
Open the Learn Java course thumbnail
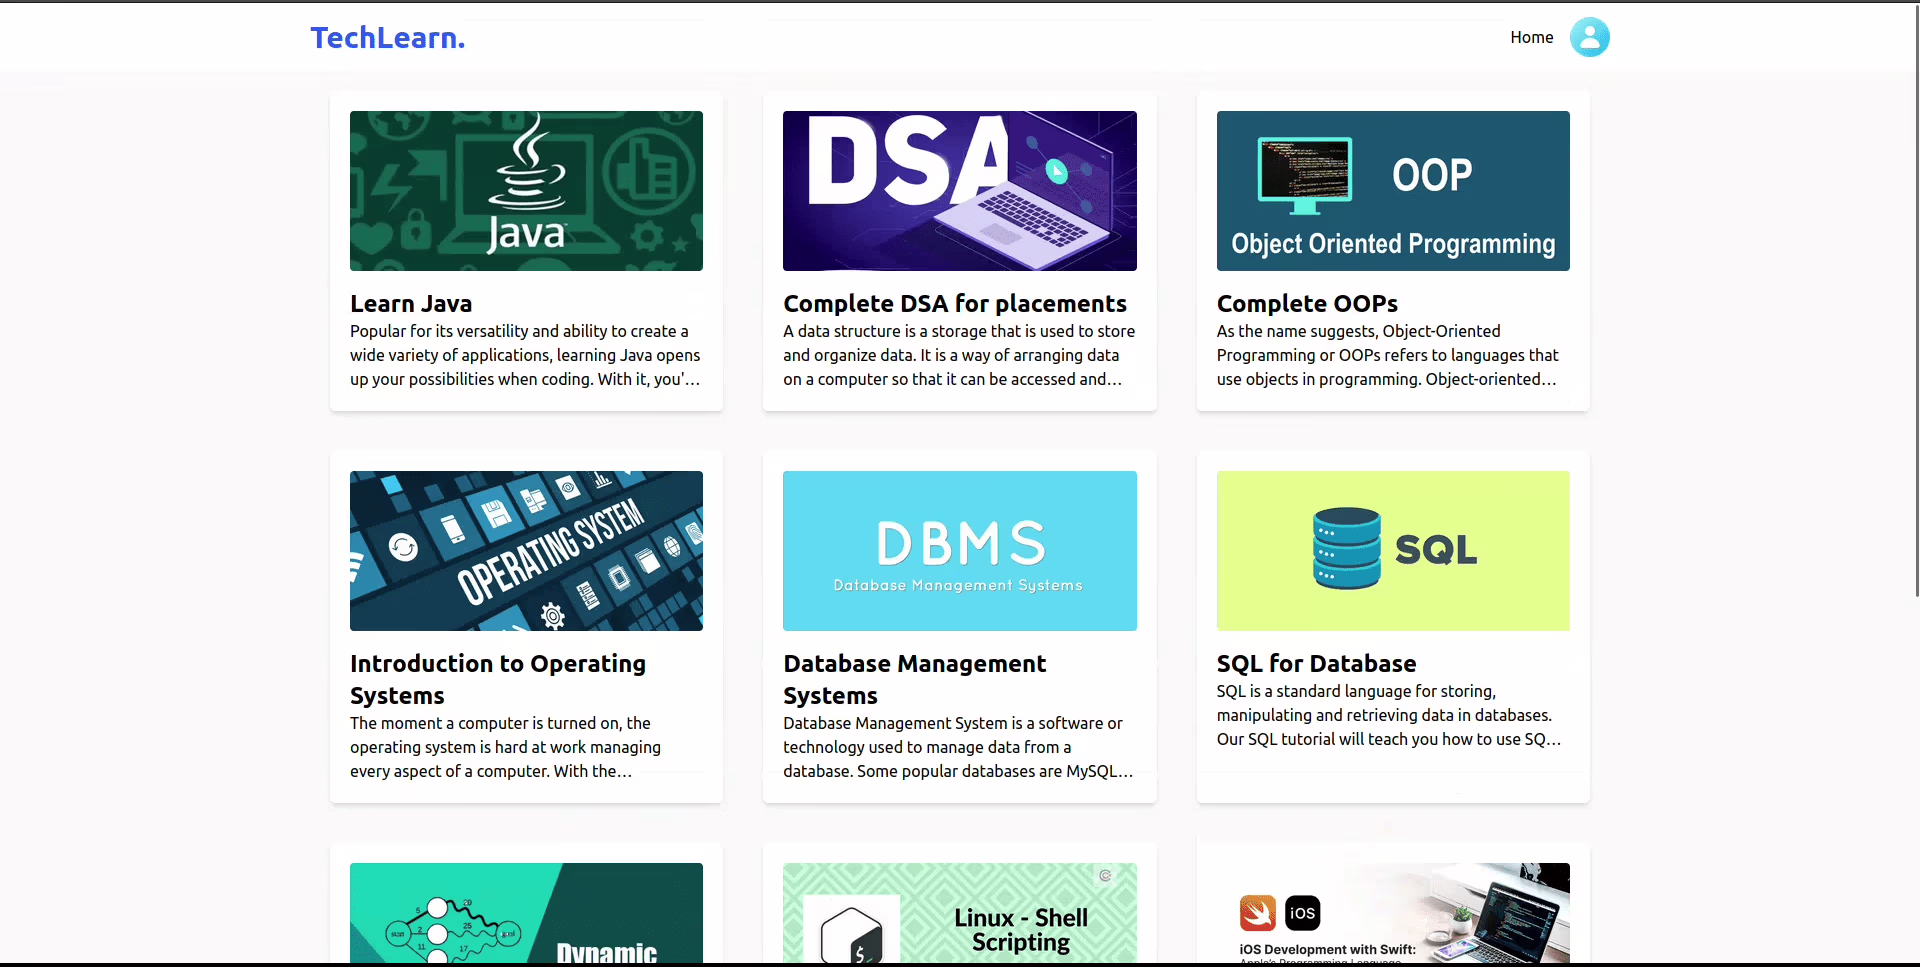click(x=526, y=191)
